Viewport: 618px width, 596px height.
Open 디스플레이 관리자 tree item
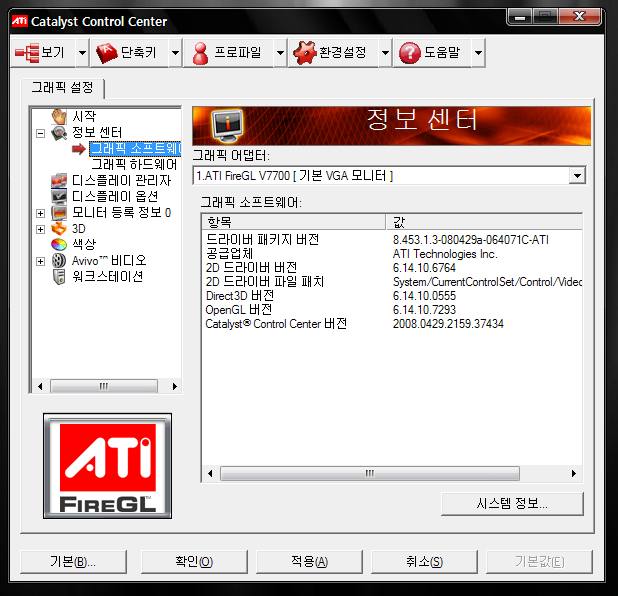pyautogui.click(x=121, y=181)
